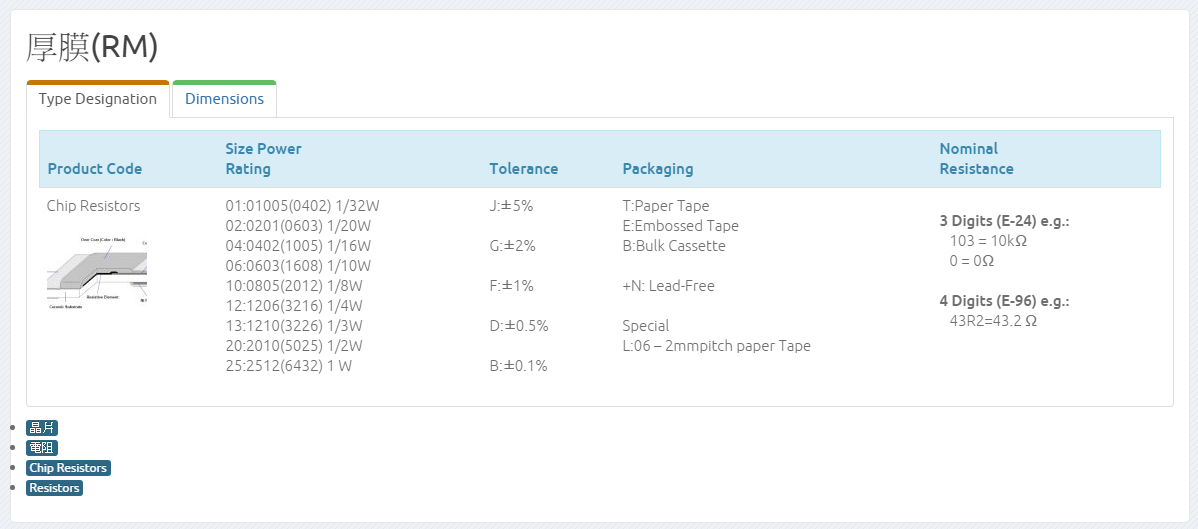Click the Tolerance column header
The width and height of the screenshot is (1198, 529).
point(523,169)
